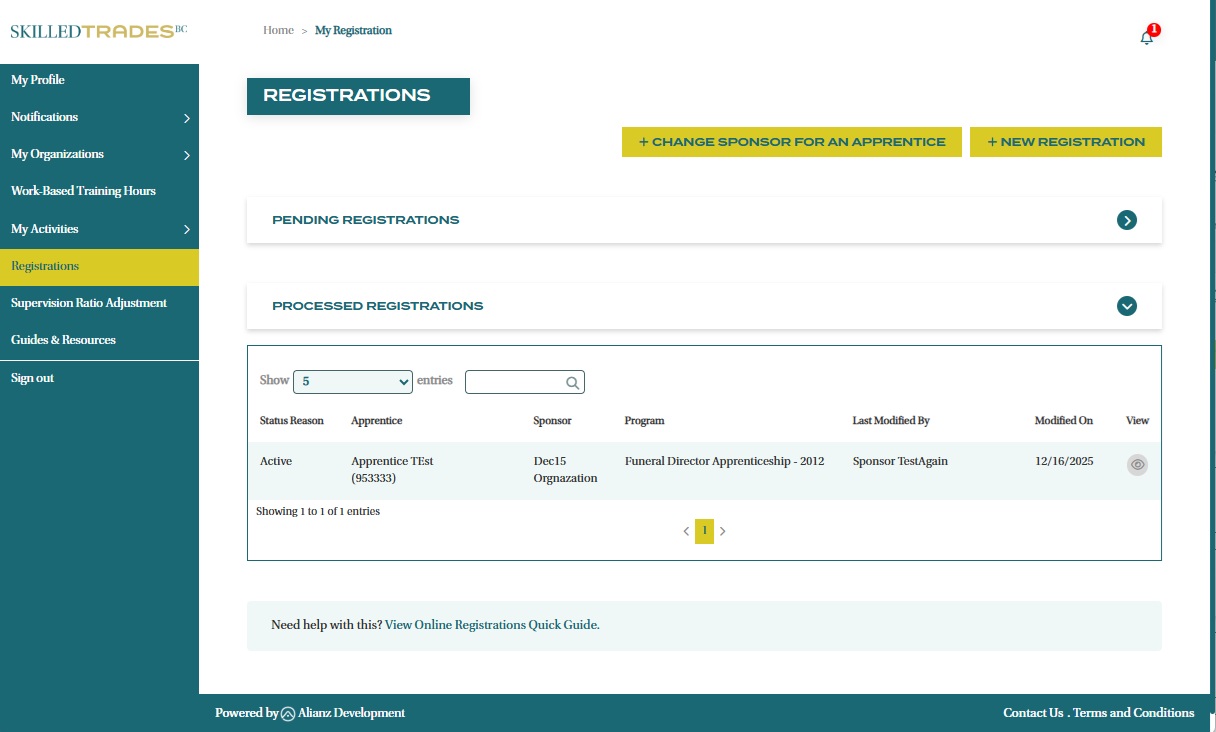Screen dimensions: 1216x732
Task: Expand the Notifications sidebar menu
Action: (x=186, y=118)
